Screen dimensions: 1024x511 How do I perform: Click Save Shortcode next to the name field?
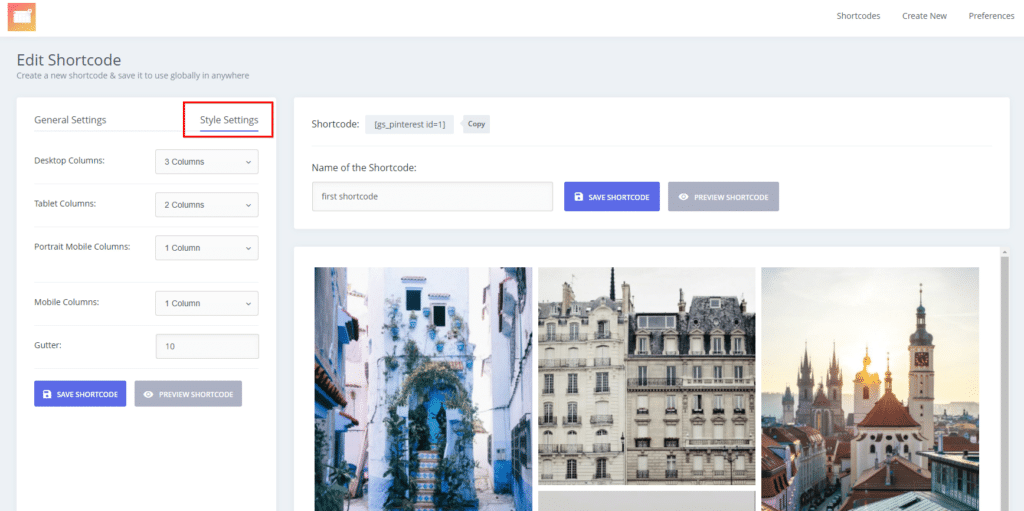pos(612,197)
